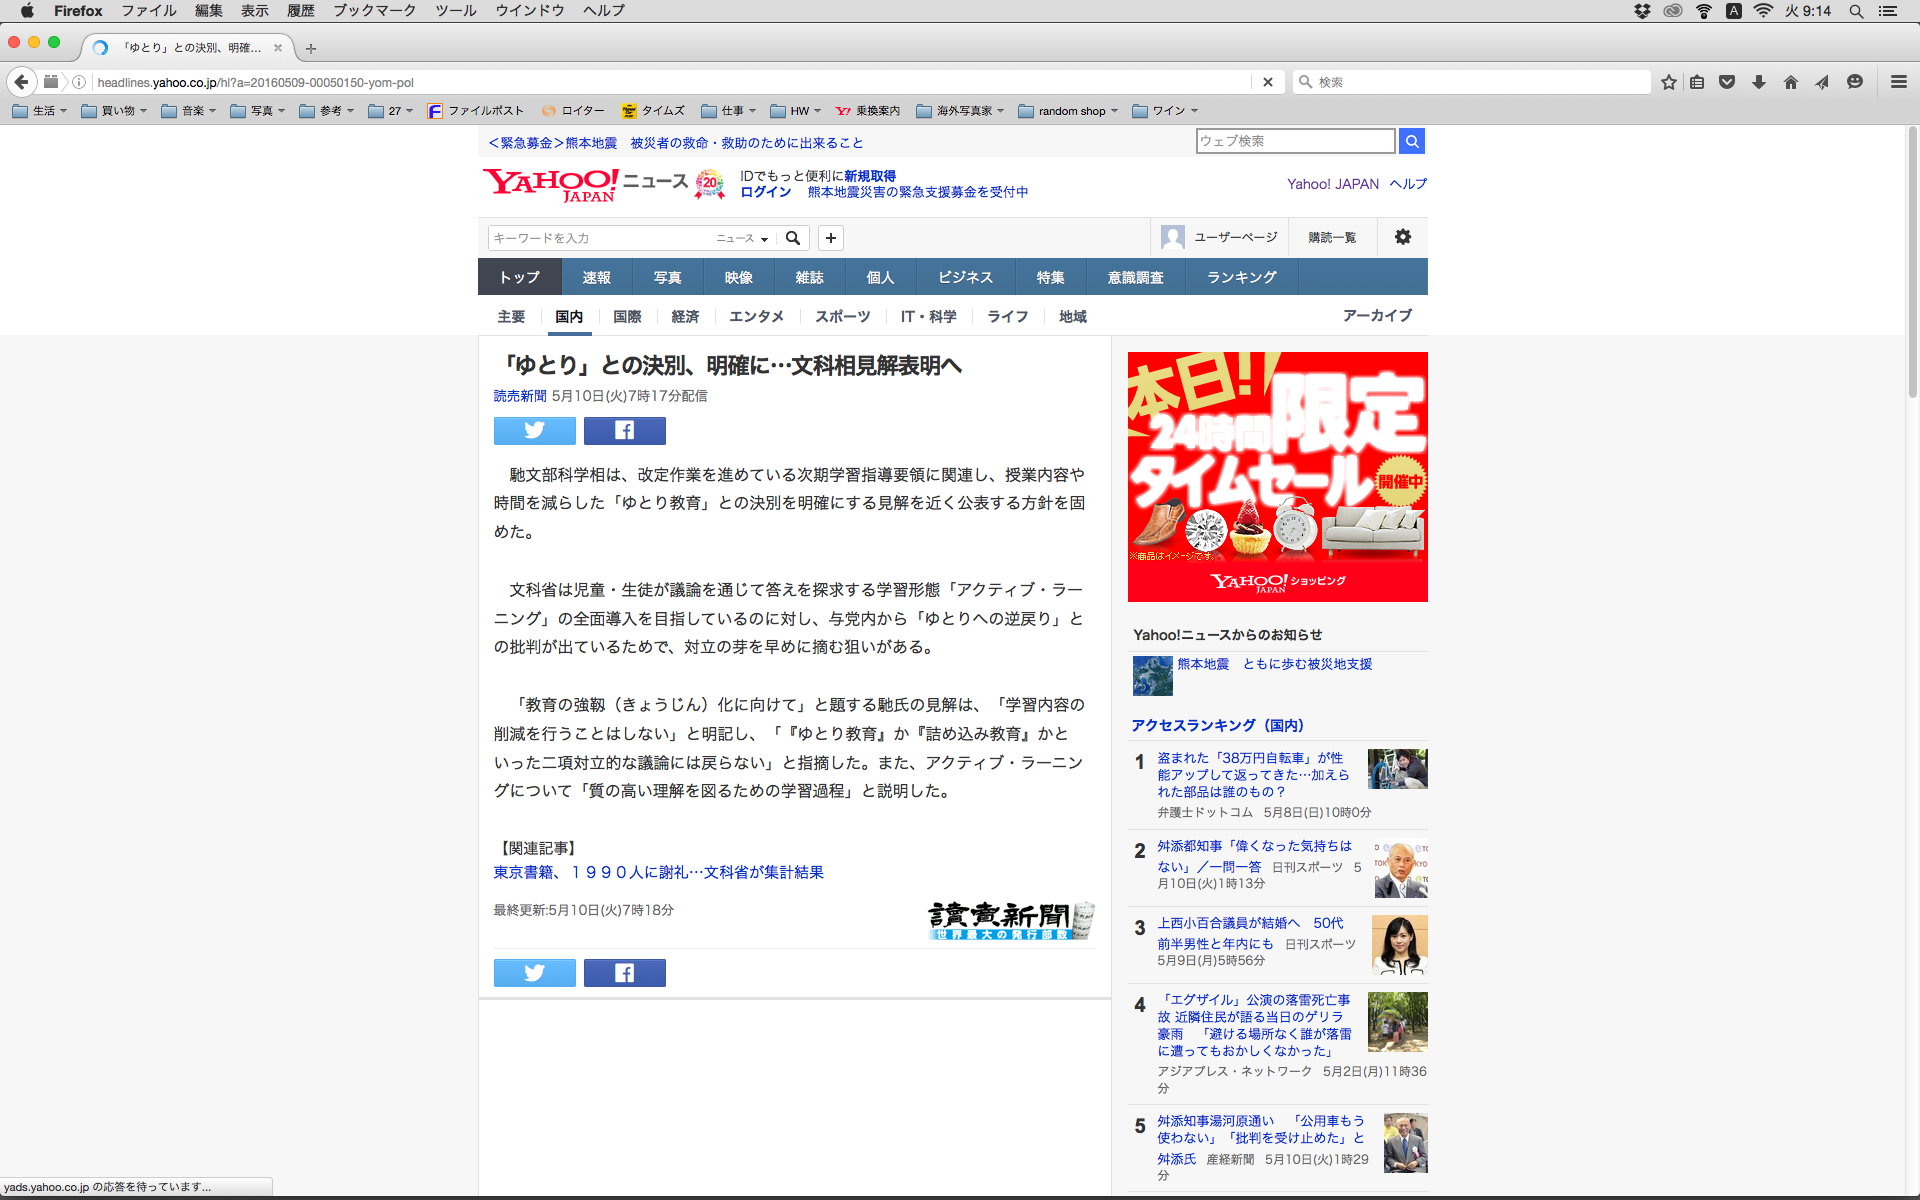Click the Firefox bookmark star icon
Image resolution: width=1920 pixels, height=1200 pixels.
click(x=1668, y=82)
